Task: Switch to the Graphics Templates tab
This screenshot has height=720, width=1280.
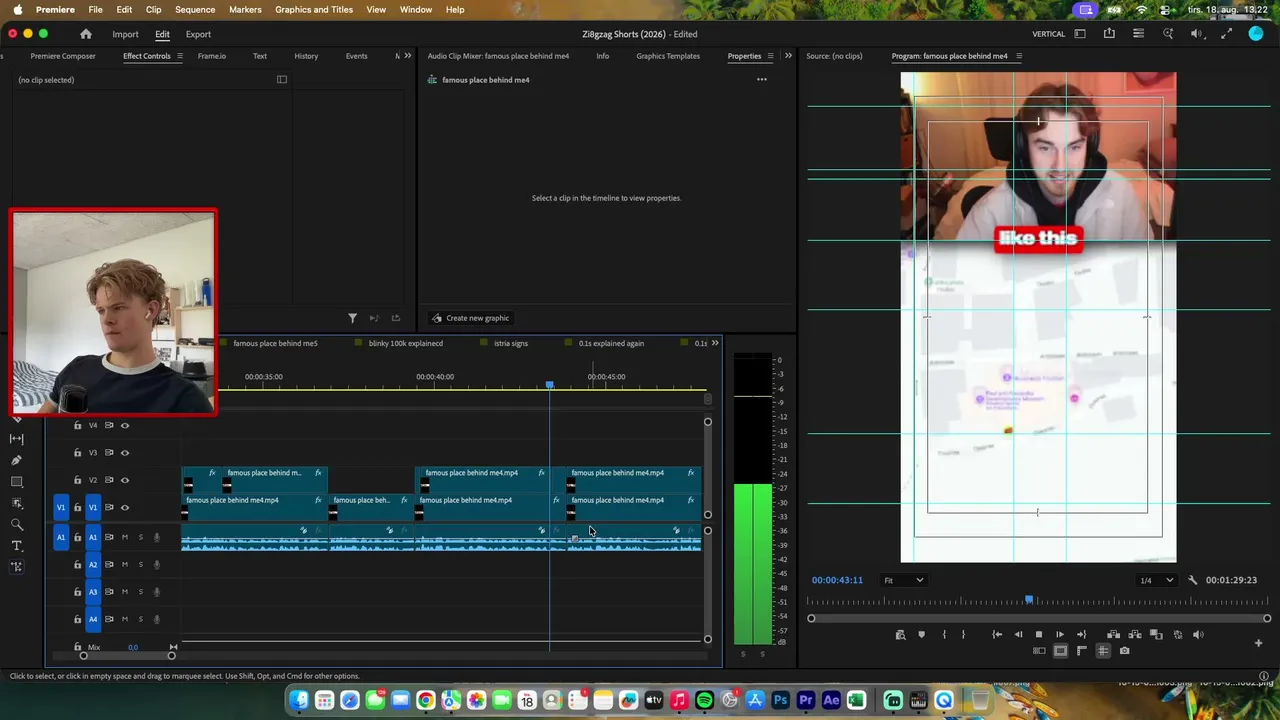Action: tap(668, 56)
